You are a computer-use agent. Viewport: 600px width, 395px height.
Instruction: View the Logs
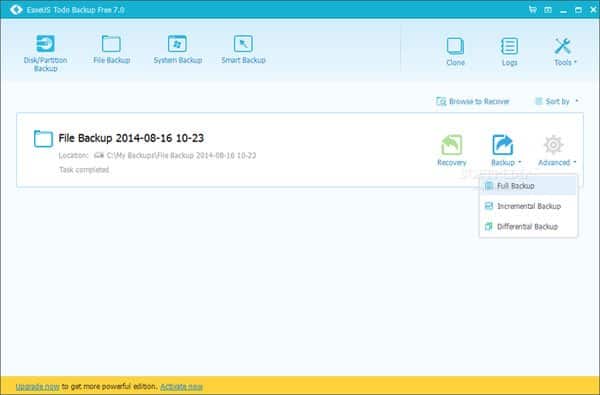(x=509, y=52)
